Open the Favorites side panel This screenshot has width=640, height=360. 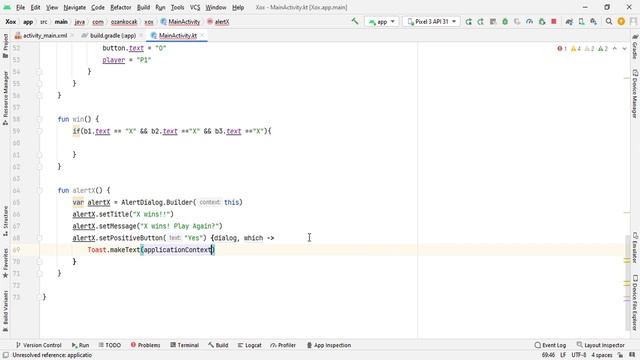pyautogui.click(x=5, y=263)
